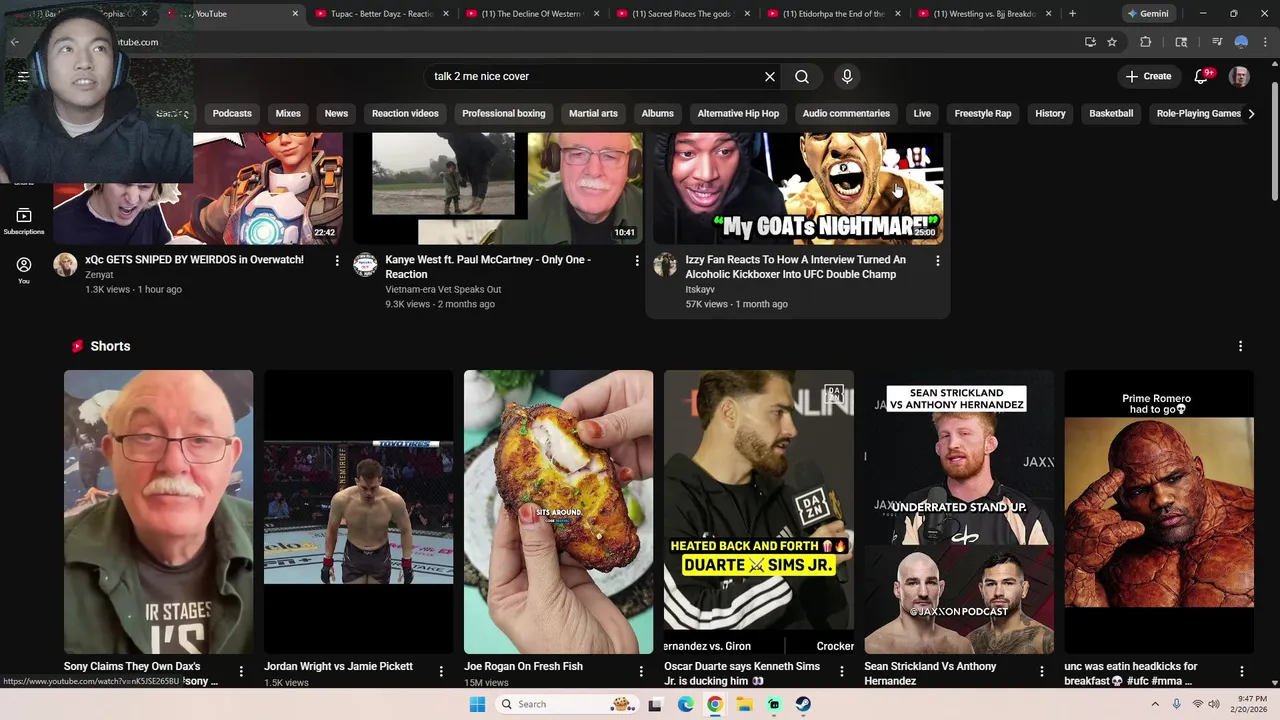1280x720 pixels.
Task: Launch Steam from the taskbar
Action: tap(803, 704)
